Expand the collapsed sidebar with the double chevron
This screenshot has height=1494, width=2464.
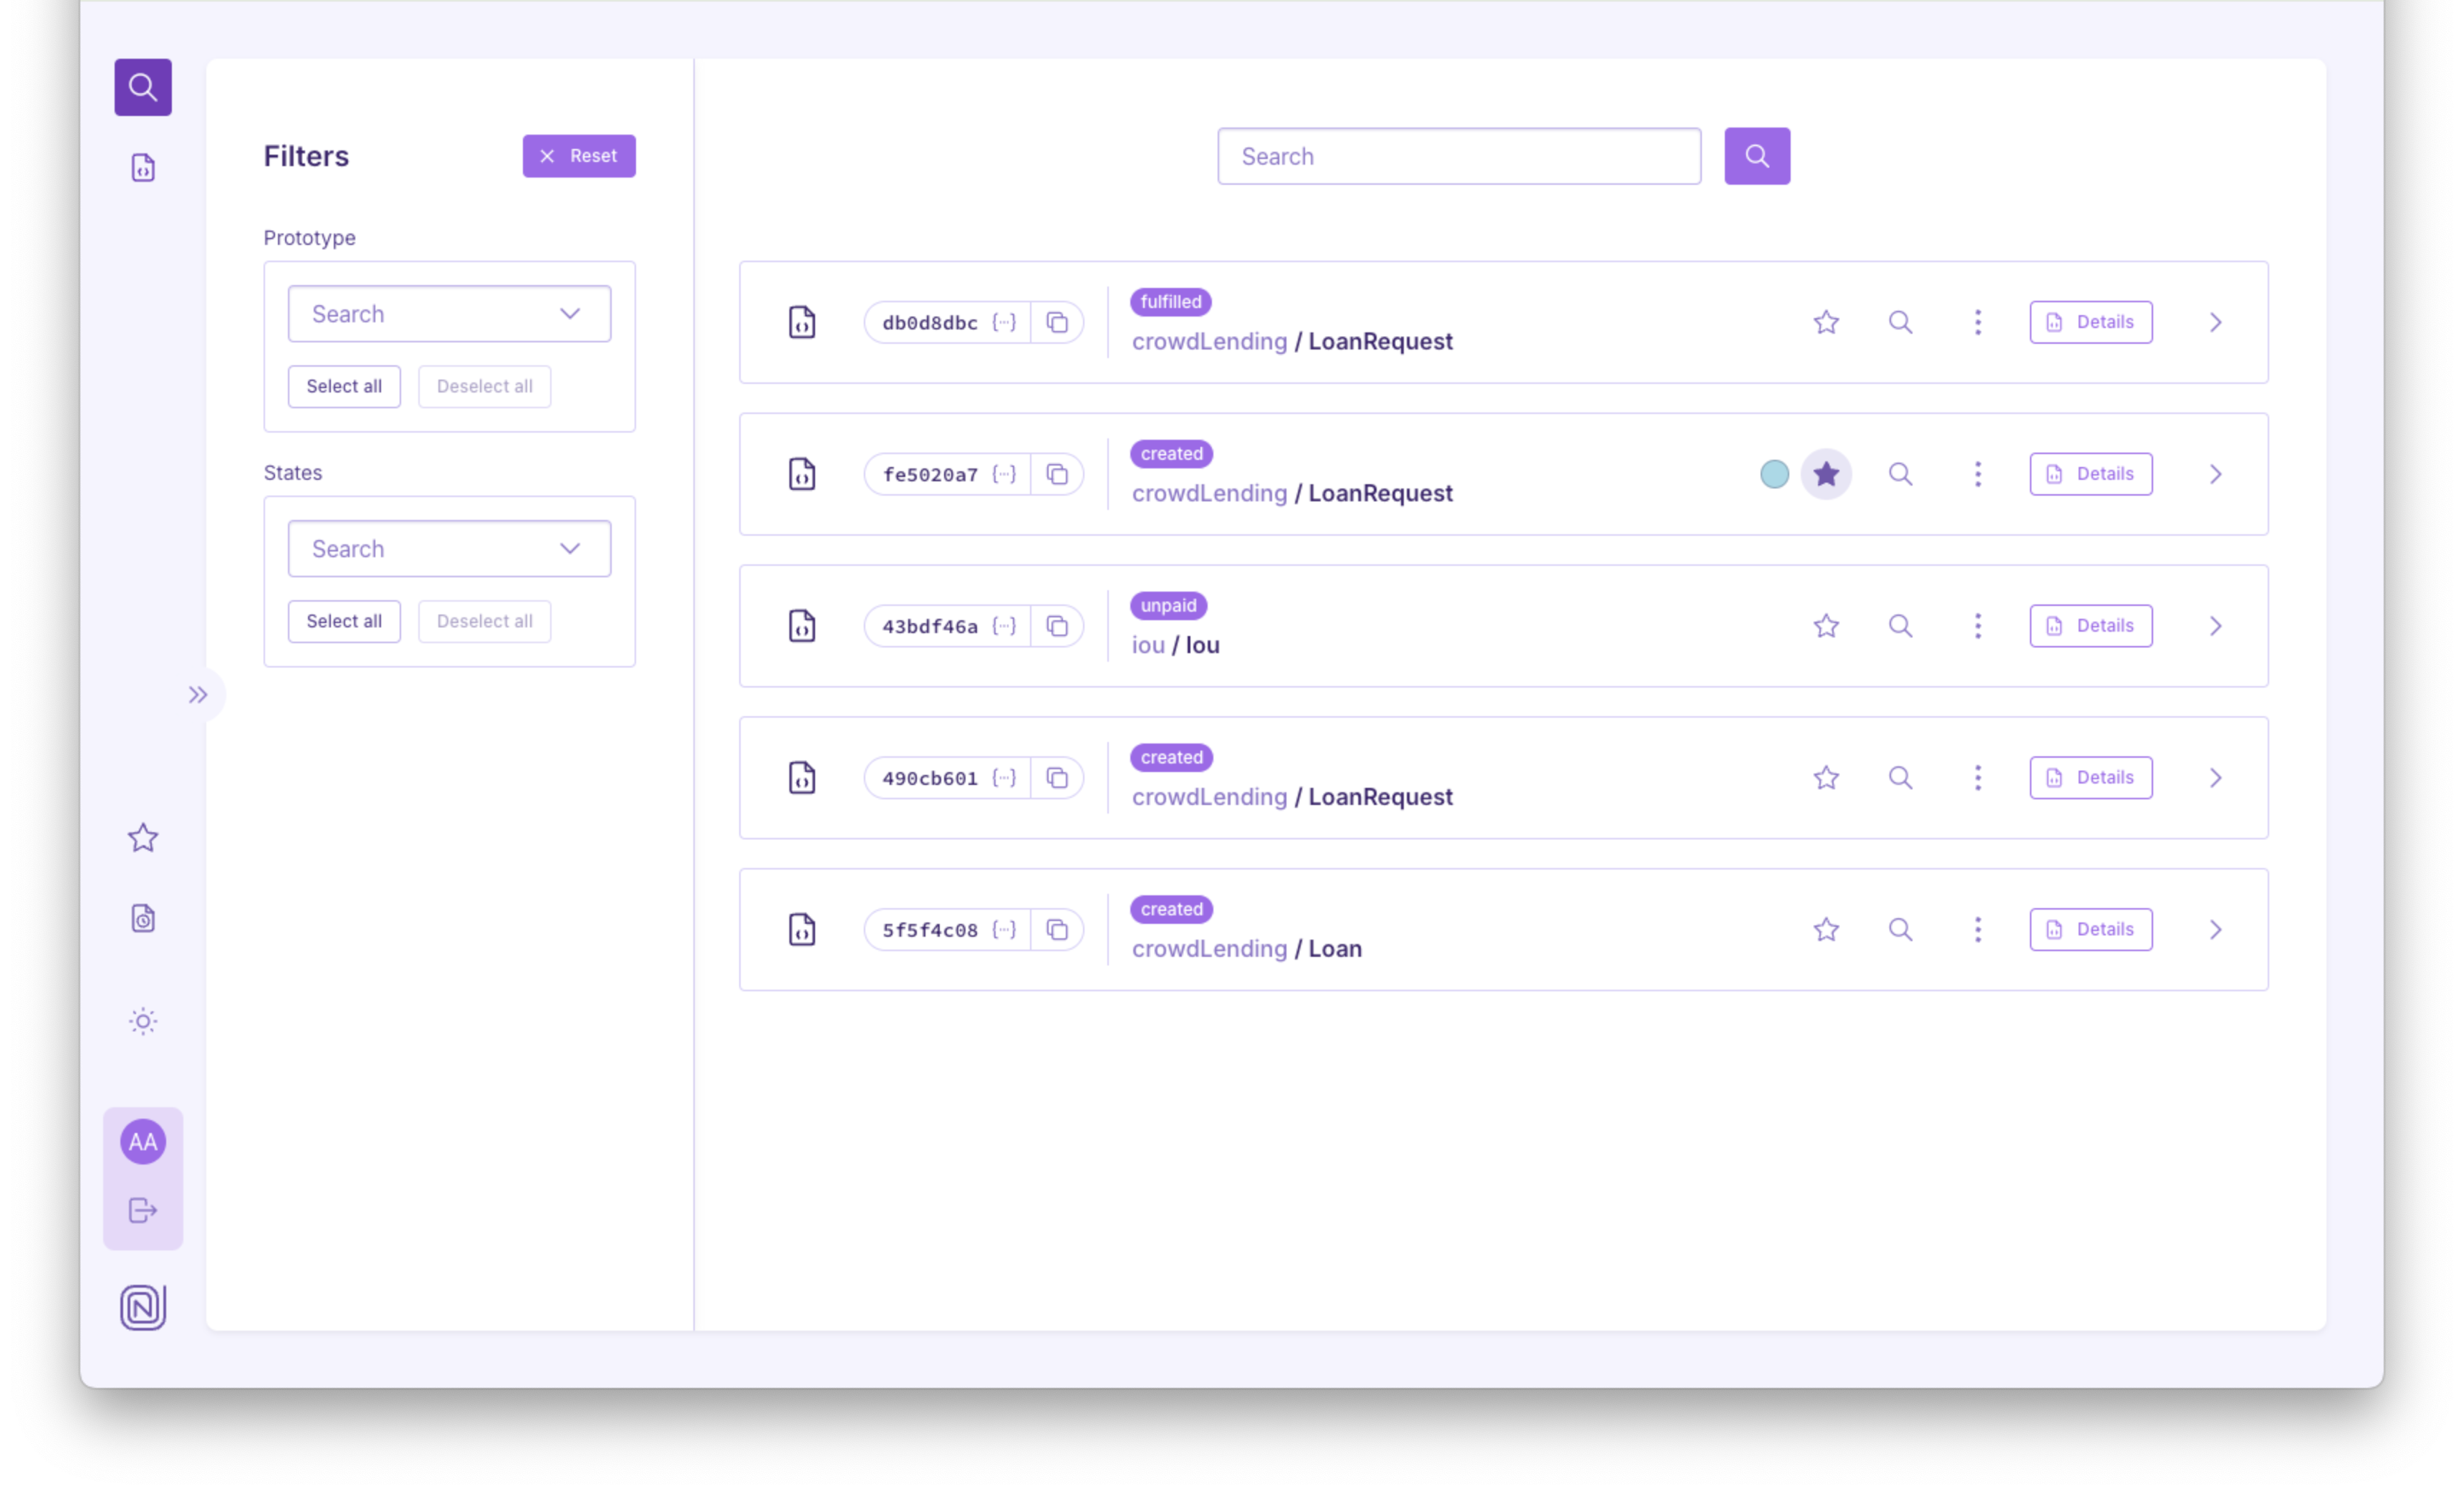(x=198, y=695)
